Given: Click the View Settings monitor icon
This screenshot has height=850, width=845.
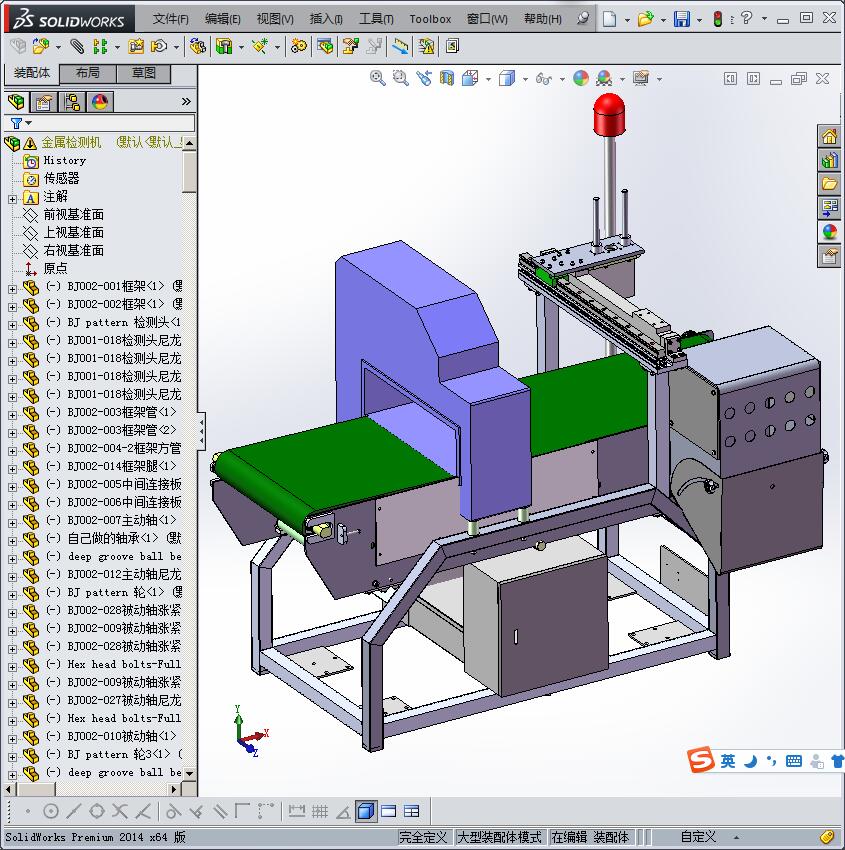Looking at the screenshot, I should (x=641, y=79).
